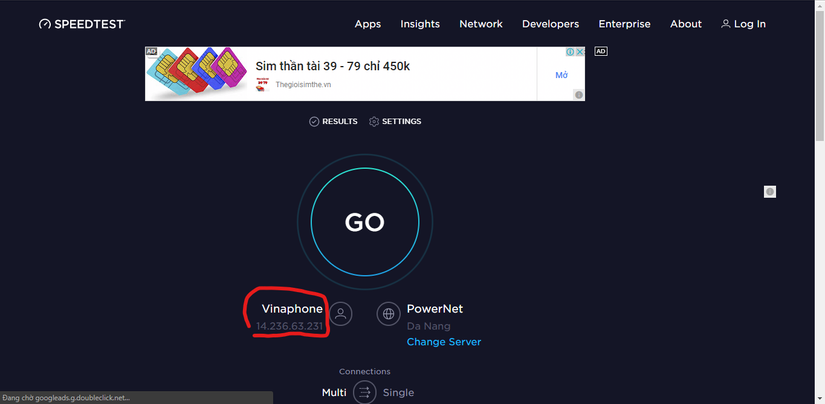Click the Results checkmark icon
The width and height of the screenshot is (825, 404).
click(314, 122)
